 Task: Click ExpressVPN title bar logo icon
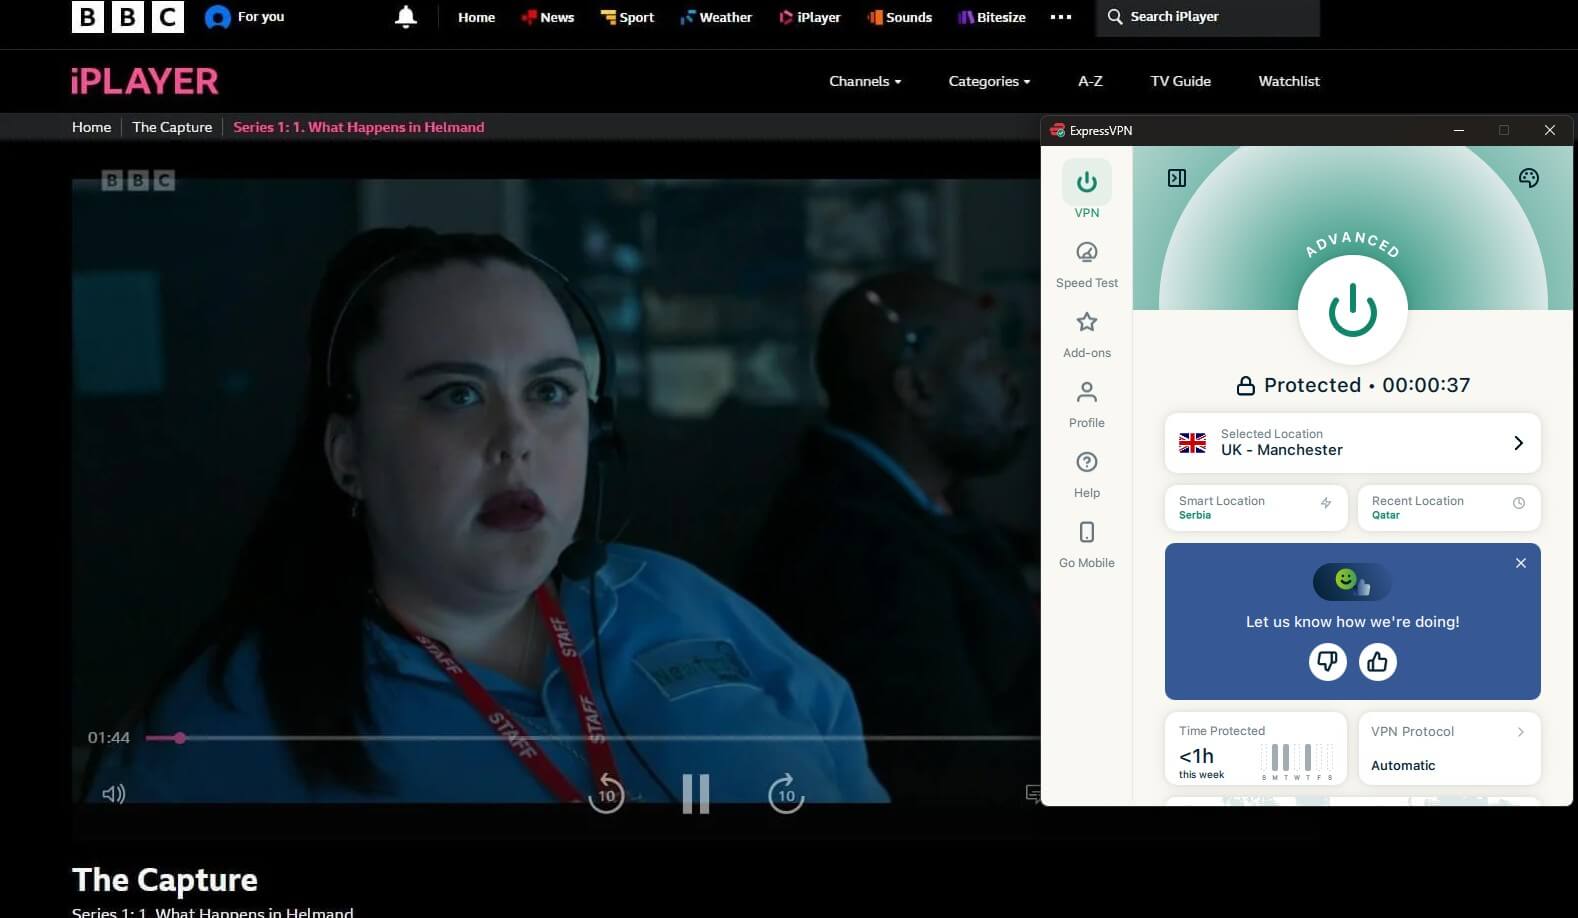[1057, 130]
